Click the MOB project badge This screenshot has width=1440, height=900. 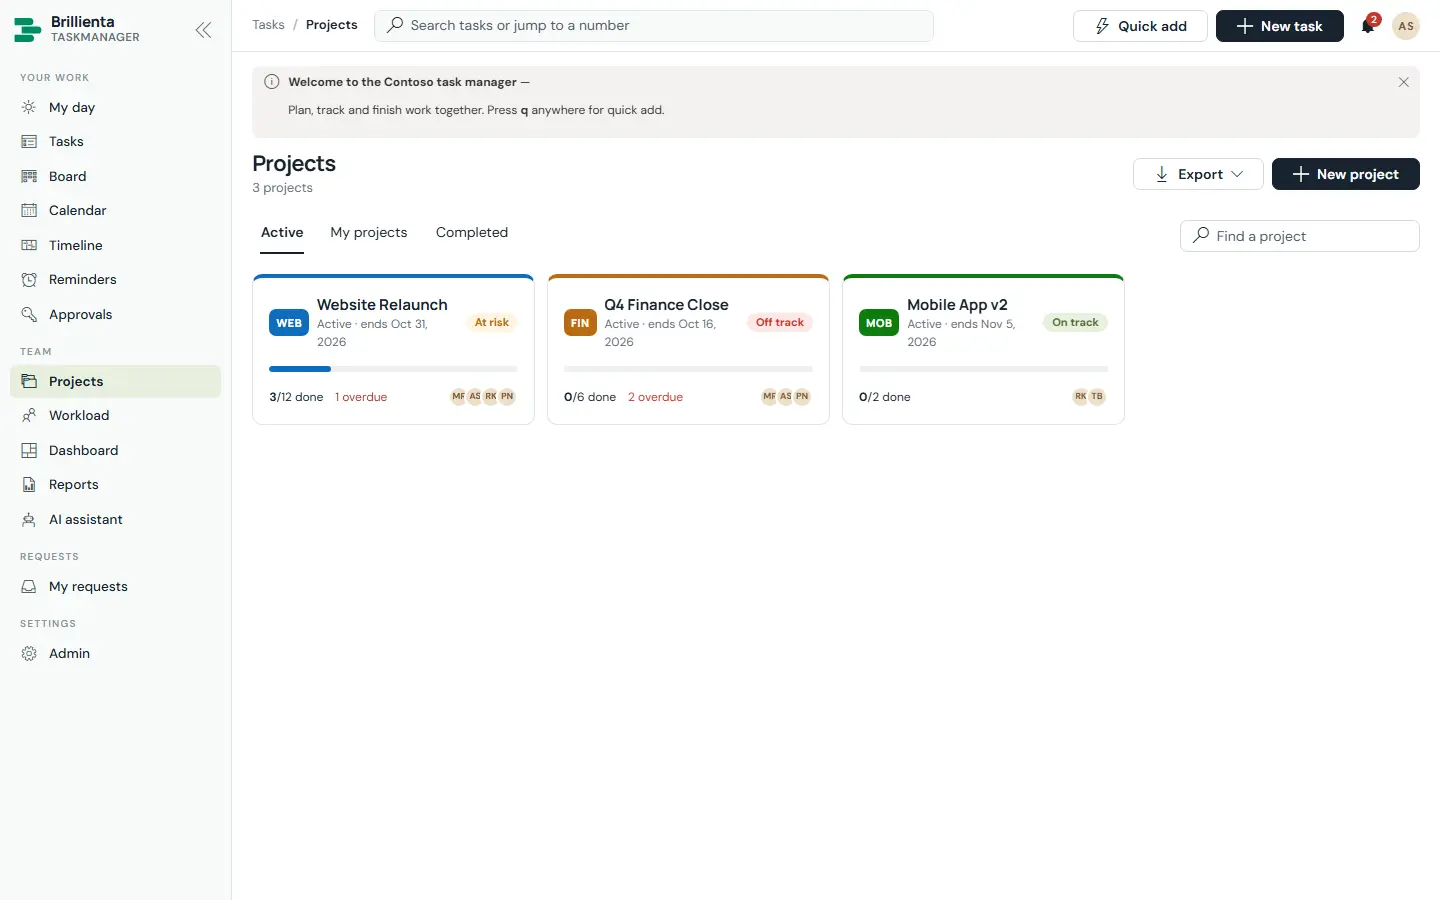[879, 323]
